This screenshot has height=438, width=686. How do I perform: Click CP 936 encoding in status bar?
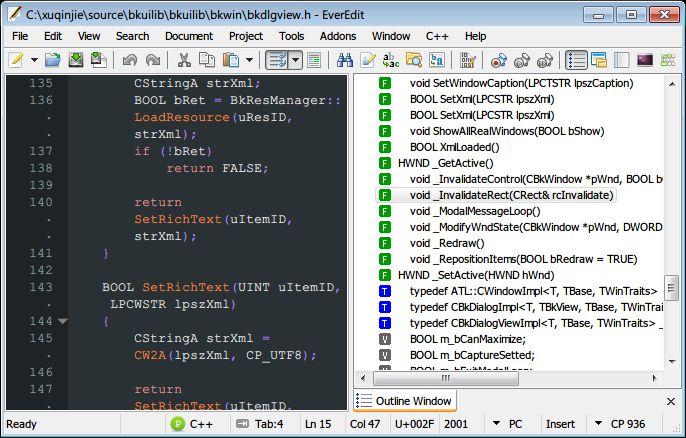(628, 424)
